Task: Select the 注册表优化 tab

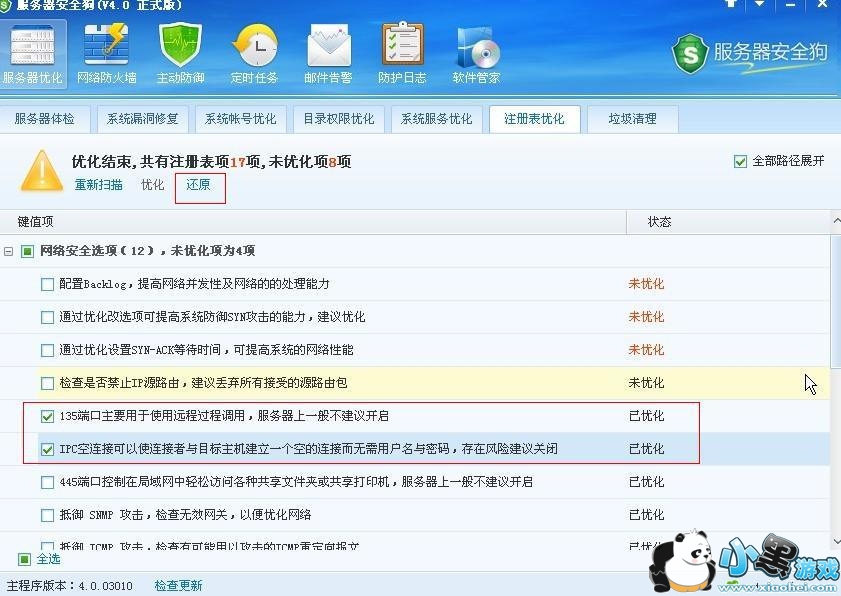Action: [535, 119]
